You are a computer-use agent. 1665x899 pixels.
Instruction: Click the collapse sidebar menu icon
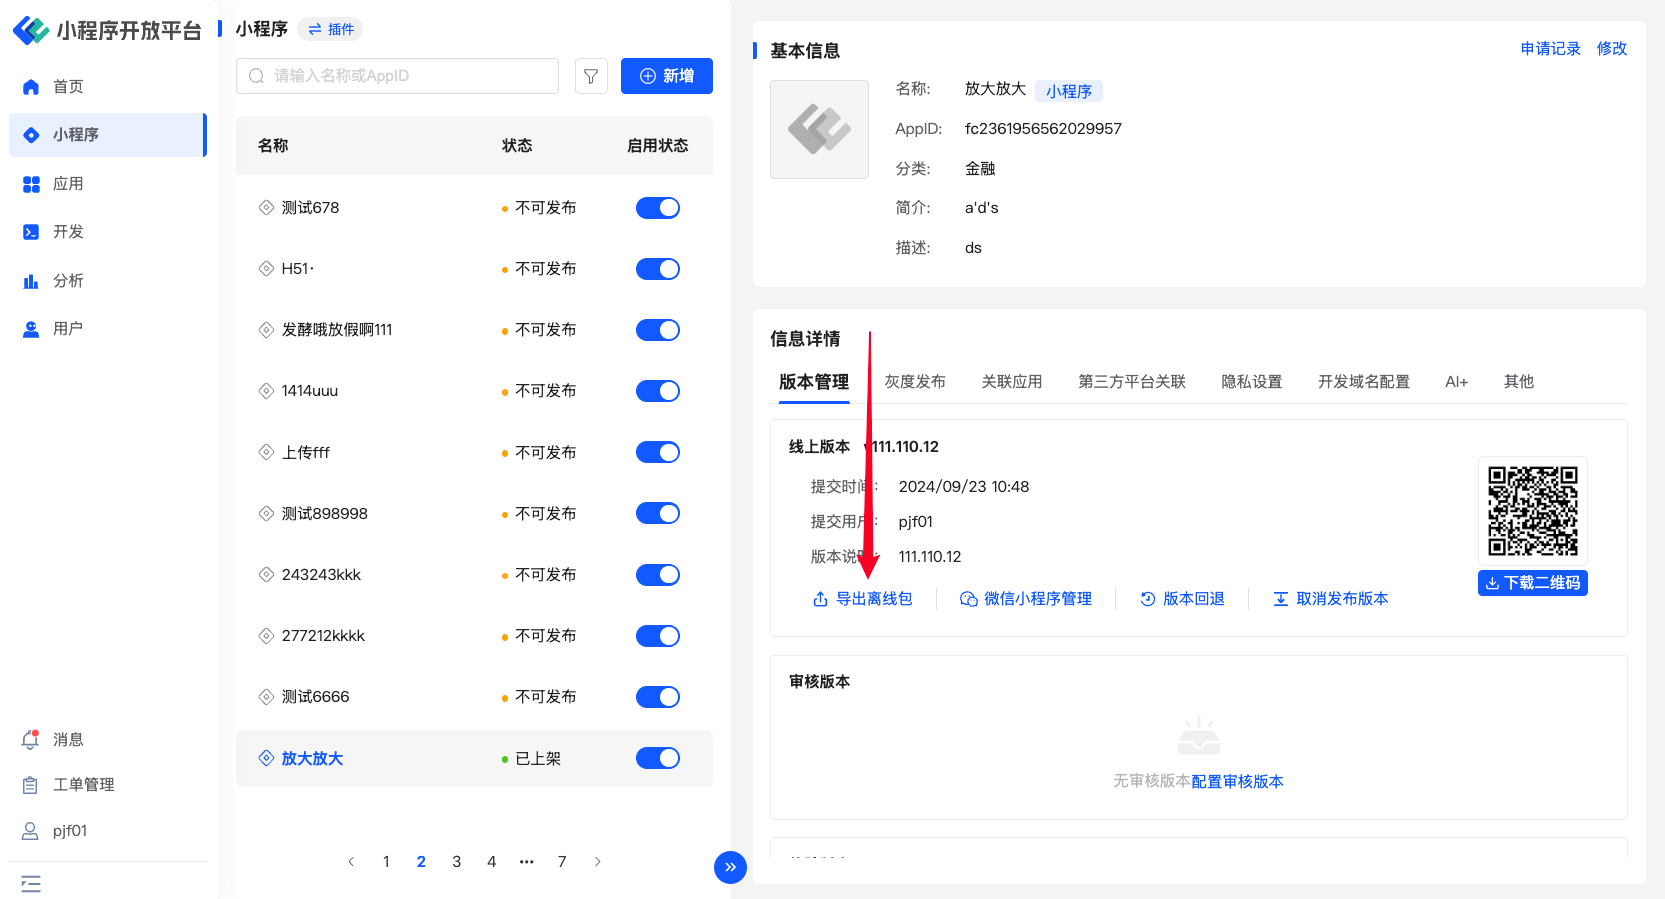point(31,884)
